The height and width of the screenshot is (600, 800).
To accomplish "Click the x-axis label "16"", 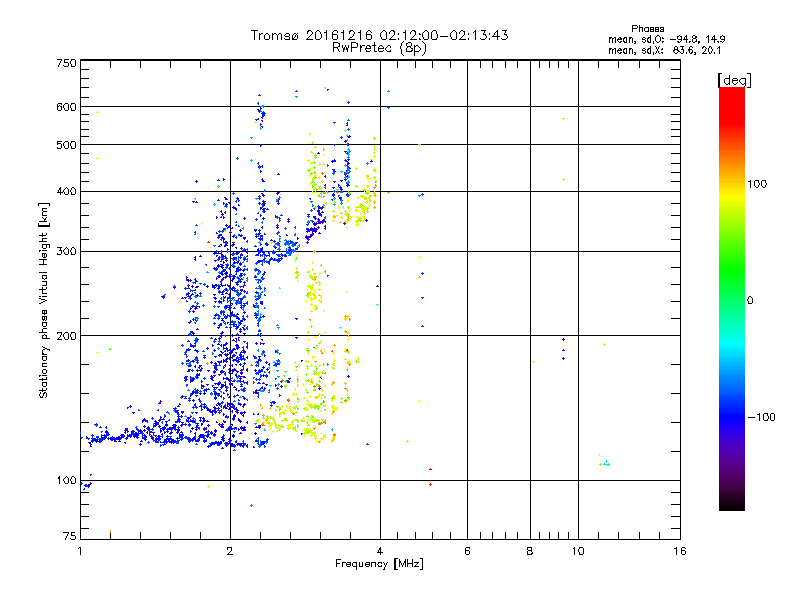I will click(x=680, y=551).
